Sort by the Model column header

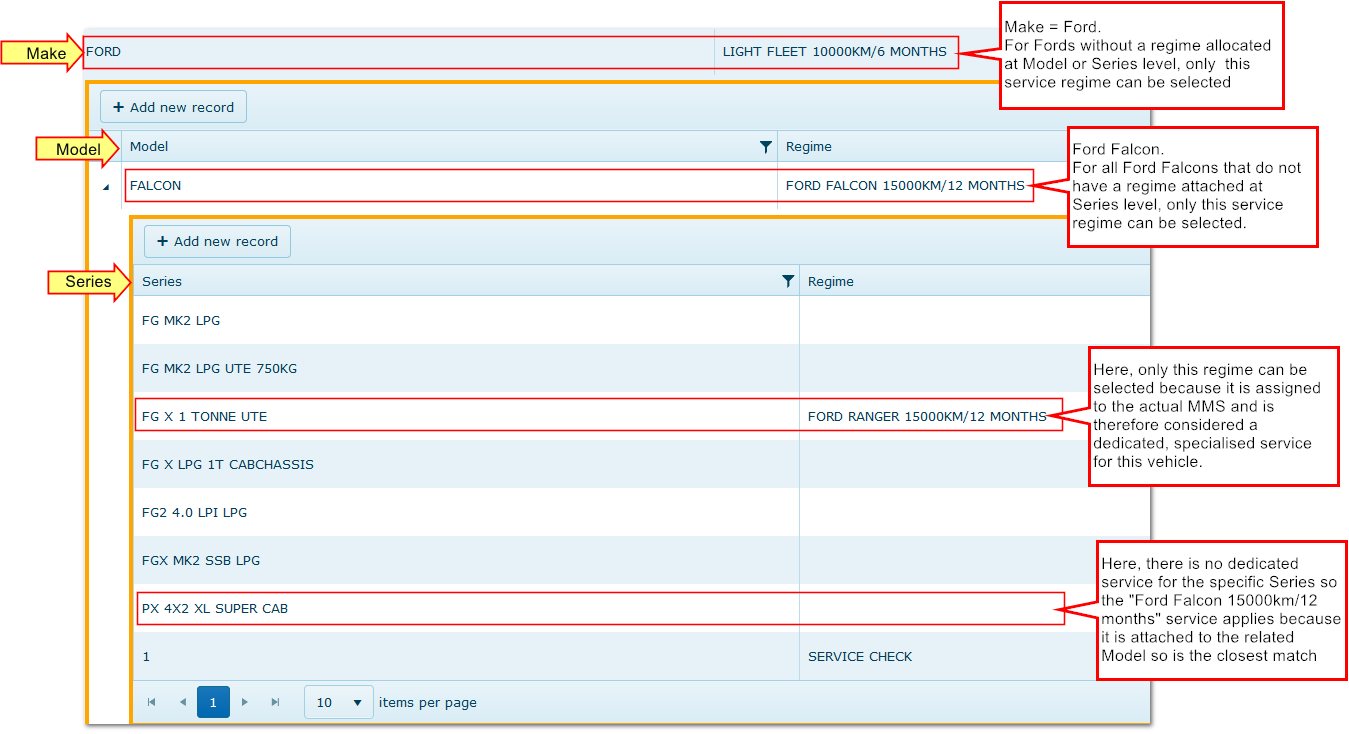(x=149, y=147)
